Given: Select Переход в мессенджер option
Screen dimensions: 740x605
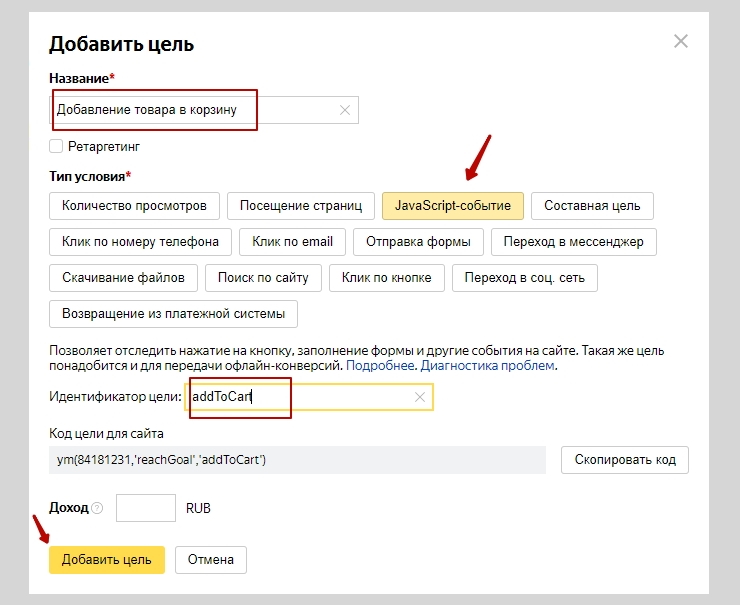Looking at the screenshot, I should pos(573,242).
